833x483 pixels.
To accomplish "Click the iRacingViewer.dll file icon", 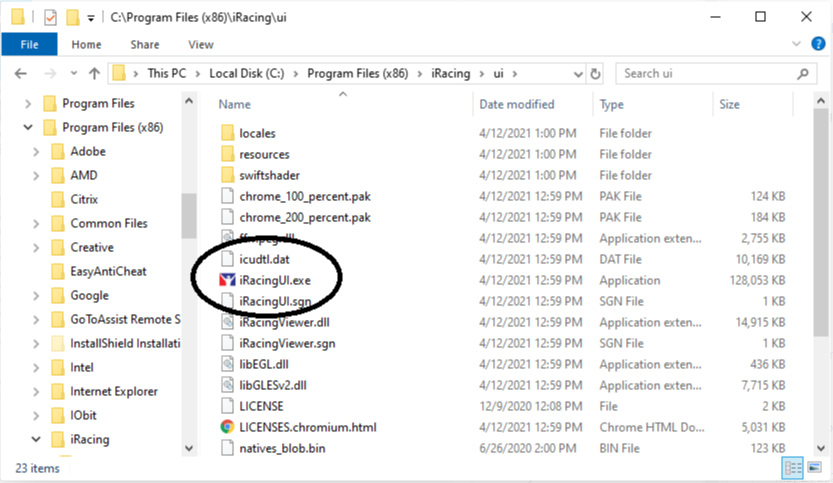I will pyautogui.click(x=227, y=322).
